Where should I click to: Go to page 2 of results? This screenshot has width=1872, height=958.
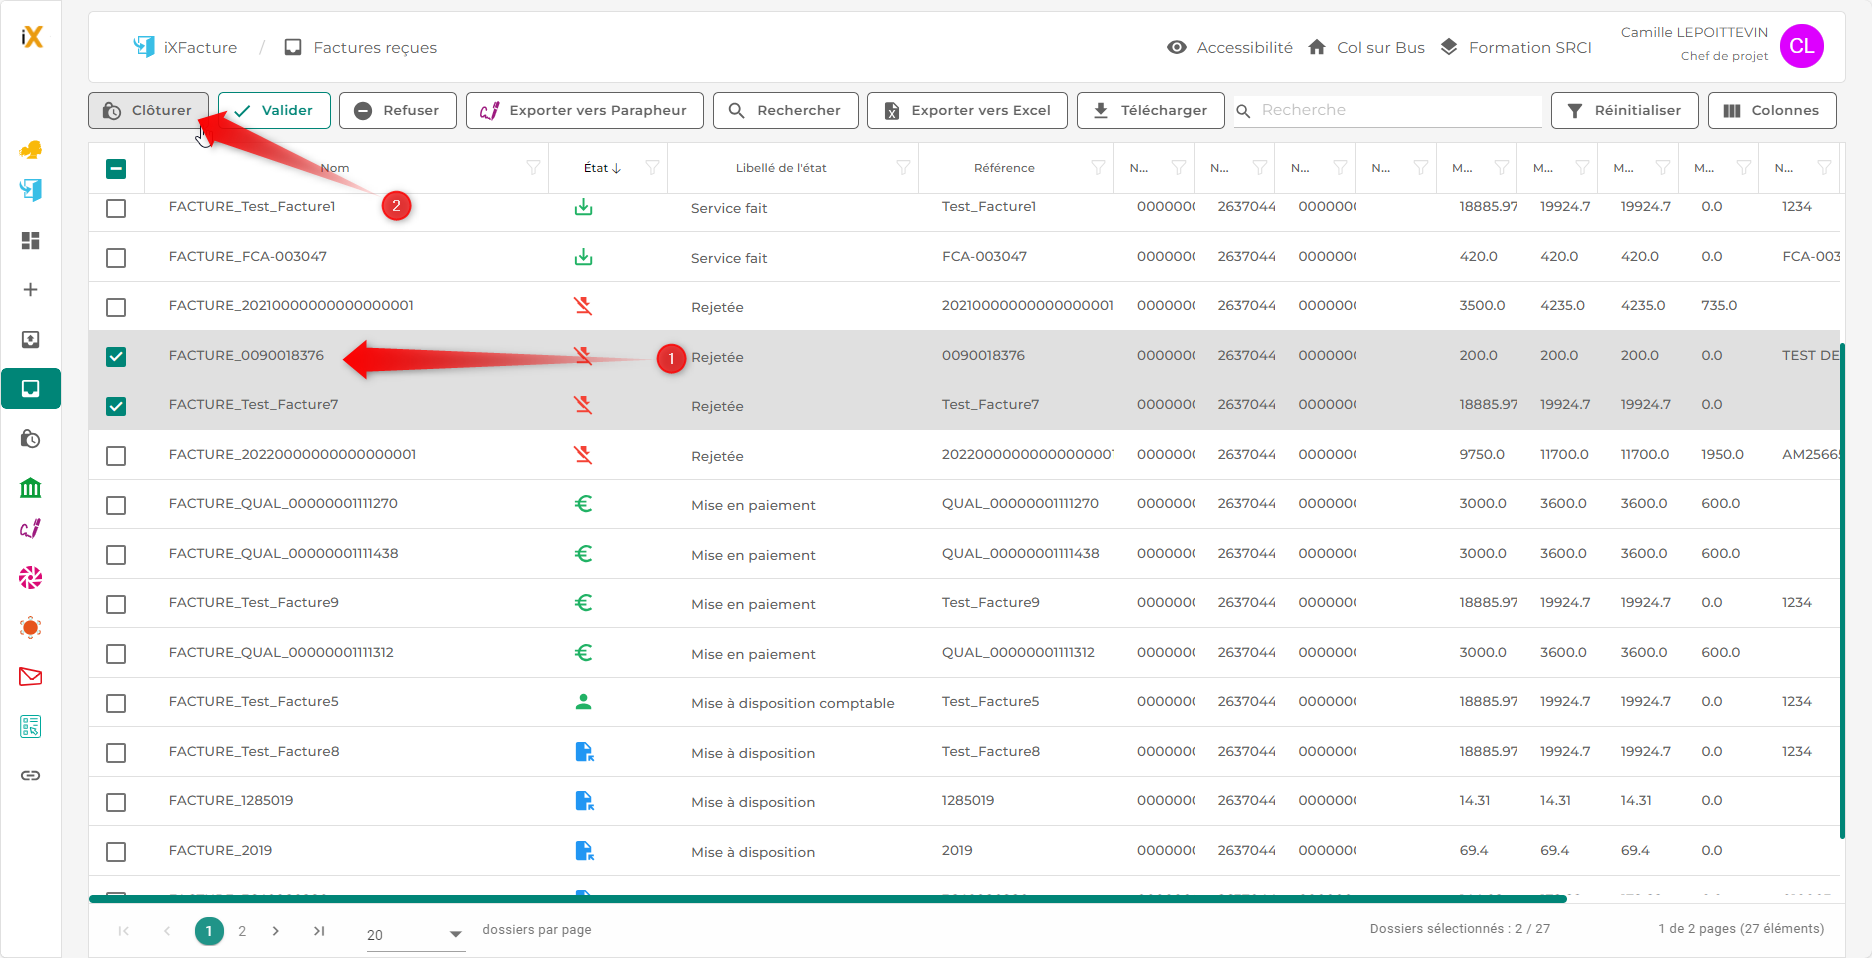click(242, 931)
